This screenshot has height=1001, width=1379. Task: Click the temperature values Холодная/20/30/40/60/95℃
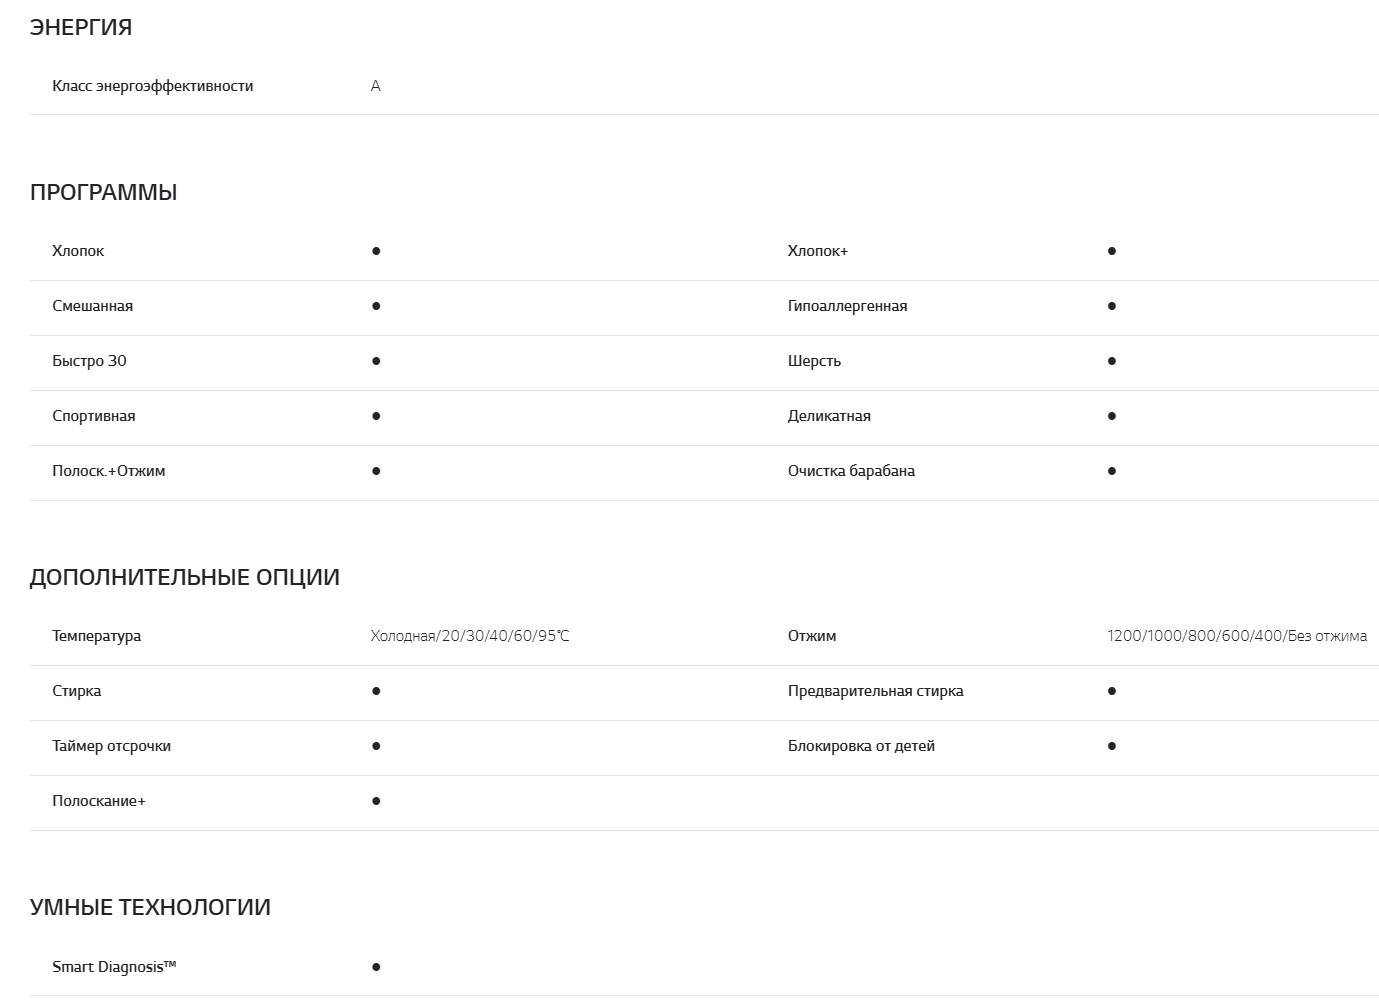tap(470, 636)
